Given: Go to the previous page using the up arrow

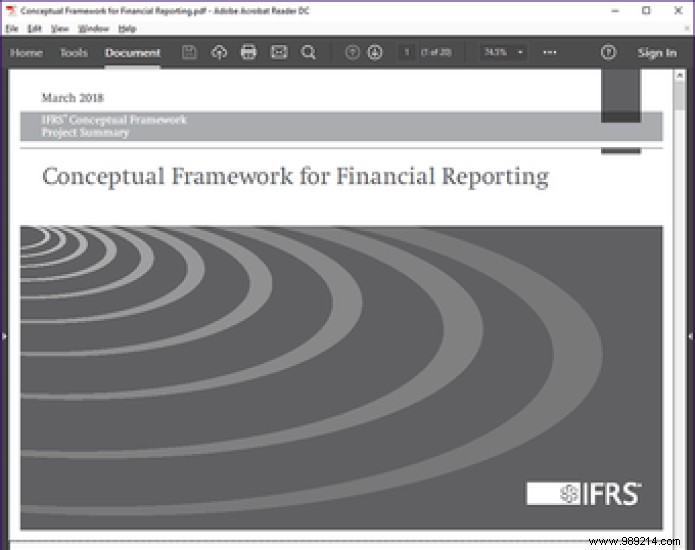Looking at the screenshot, I should tap(352, 52).
